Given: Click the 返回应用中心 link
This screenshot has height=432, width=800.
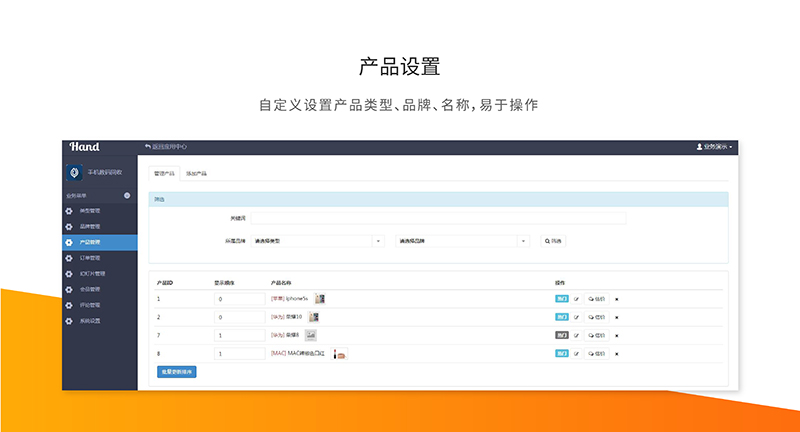Looking at the screenshot, I should point(166,147).
